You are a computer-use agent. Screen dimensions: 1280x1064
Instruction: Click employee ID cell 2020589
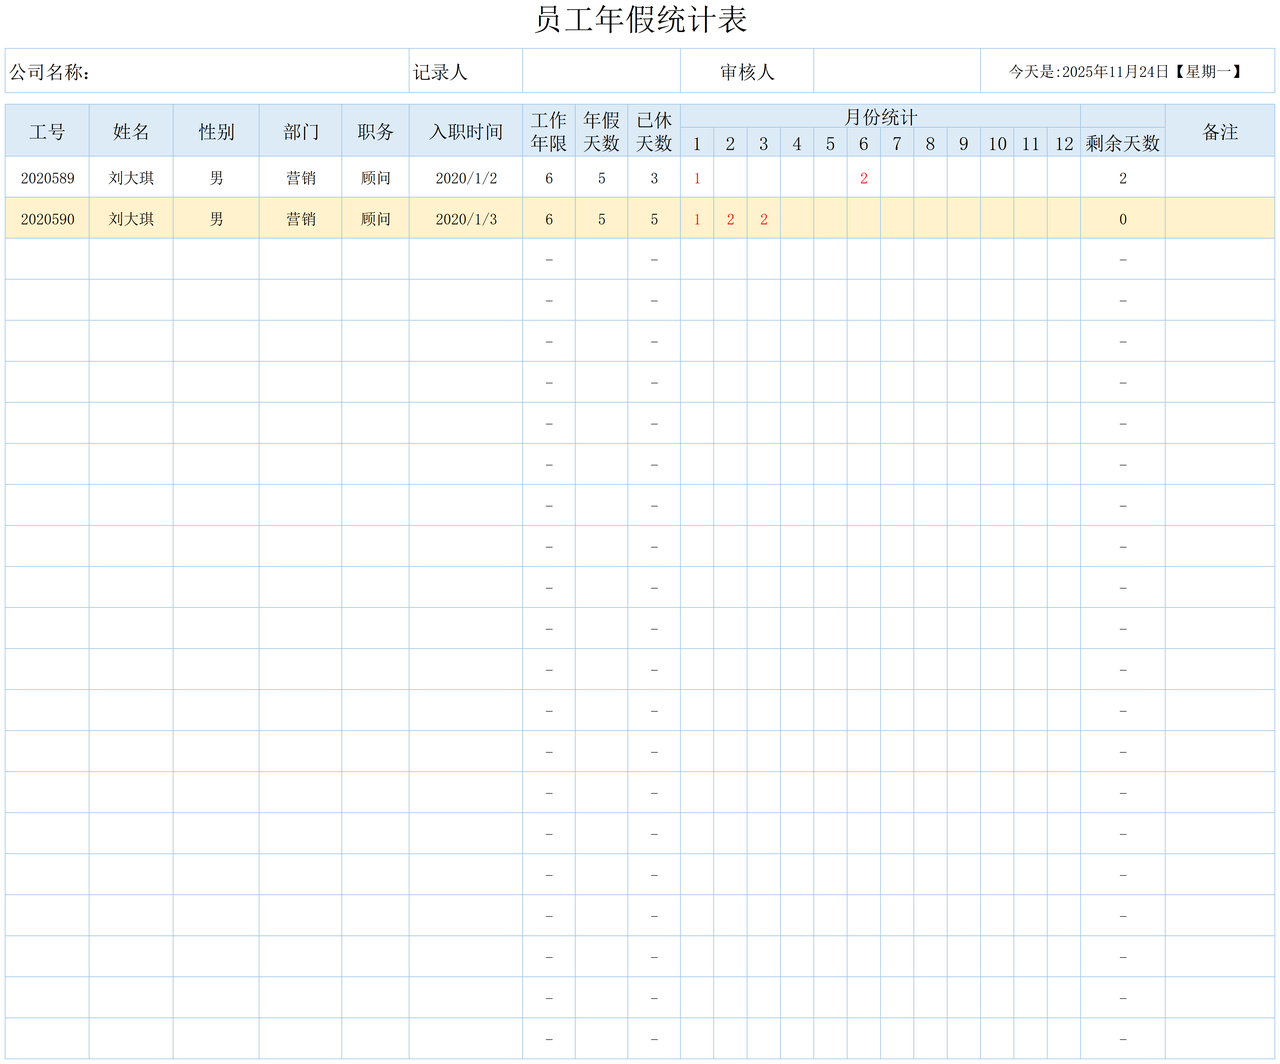[x=47, y=178]
